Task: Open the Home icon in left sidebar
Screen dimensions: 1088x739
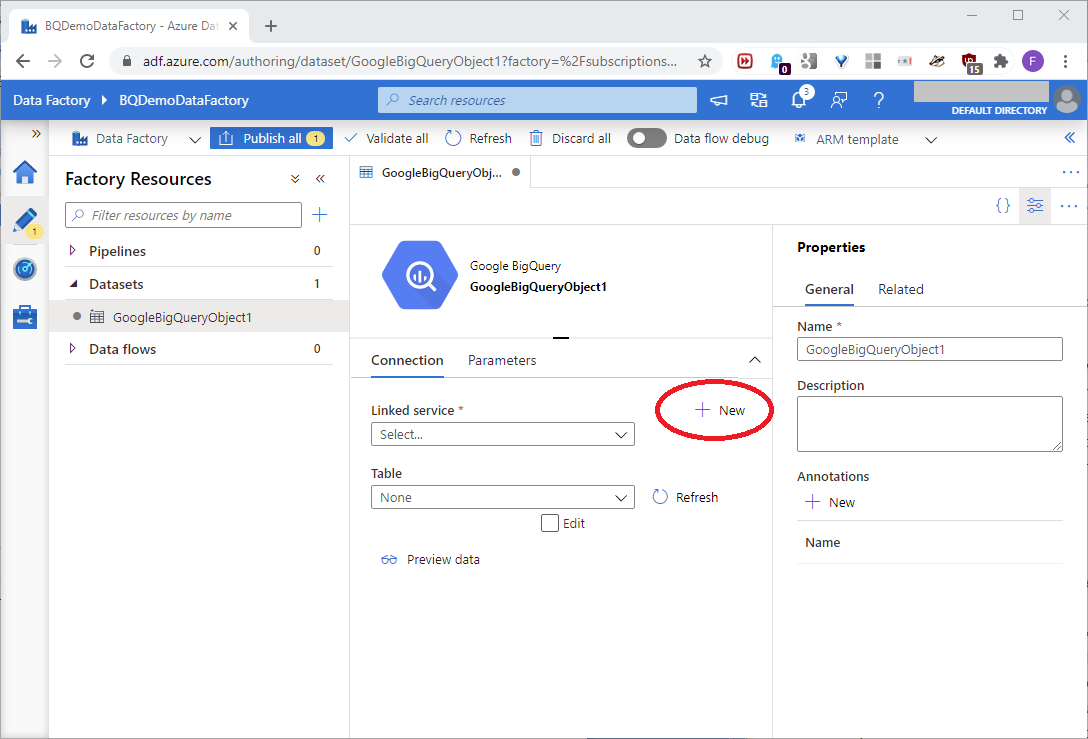Action: pos(25,173)
